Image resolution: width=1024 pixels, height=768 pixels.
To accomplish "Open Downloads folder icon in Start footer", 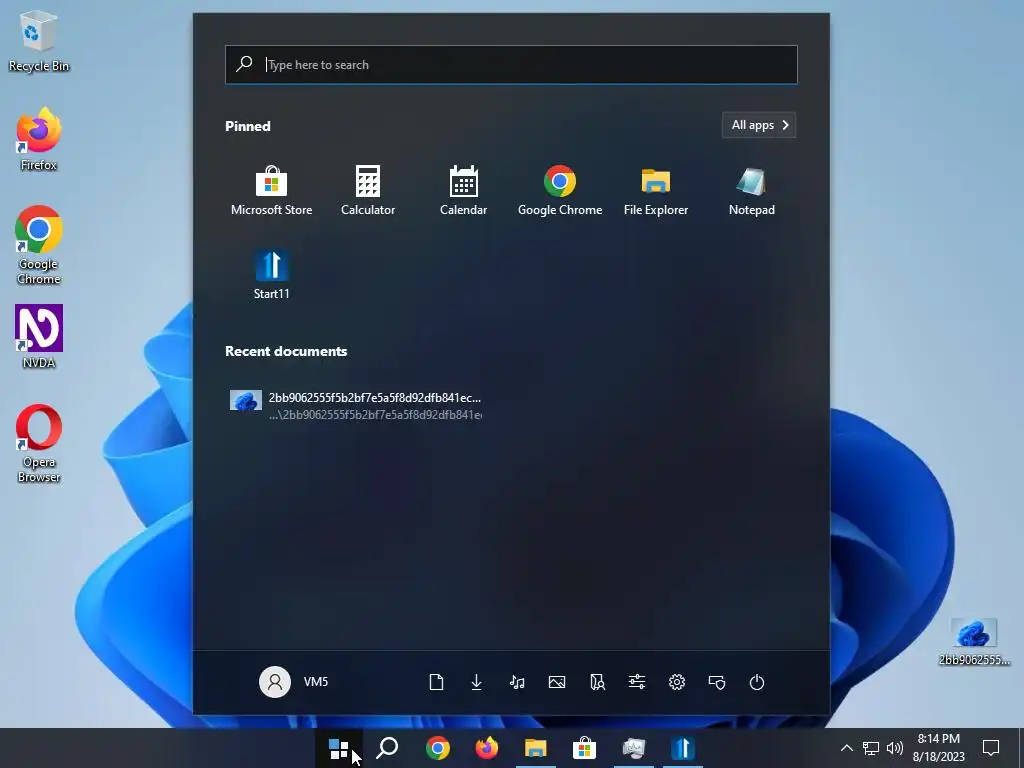I will 477,682.
